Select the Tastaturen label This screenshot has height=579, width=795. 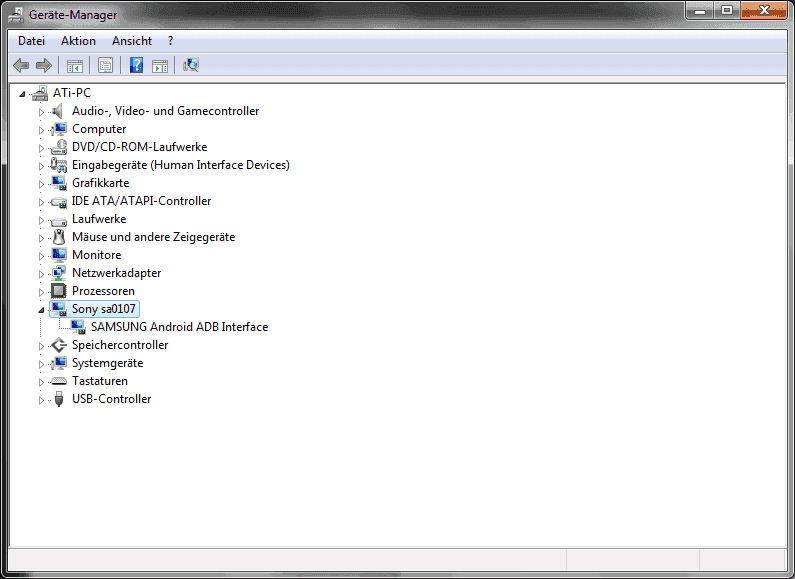point(100,381)
